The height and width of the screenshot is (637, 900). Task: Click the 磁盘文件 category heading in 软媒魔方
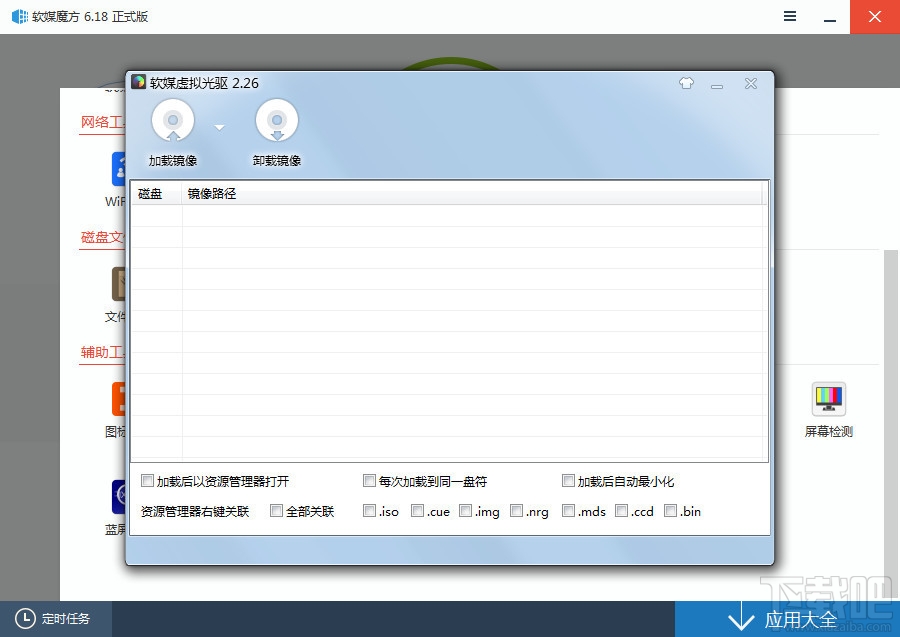coord(102,237)
